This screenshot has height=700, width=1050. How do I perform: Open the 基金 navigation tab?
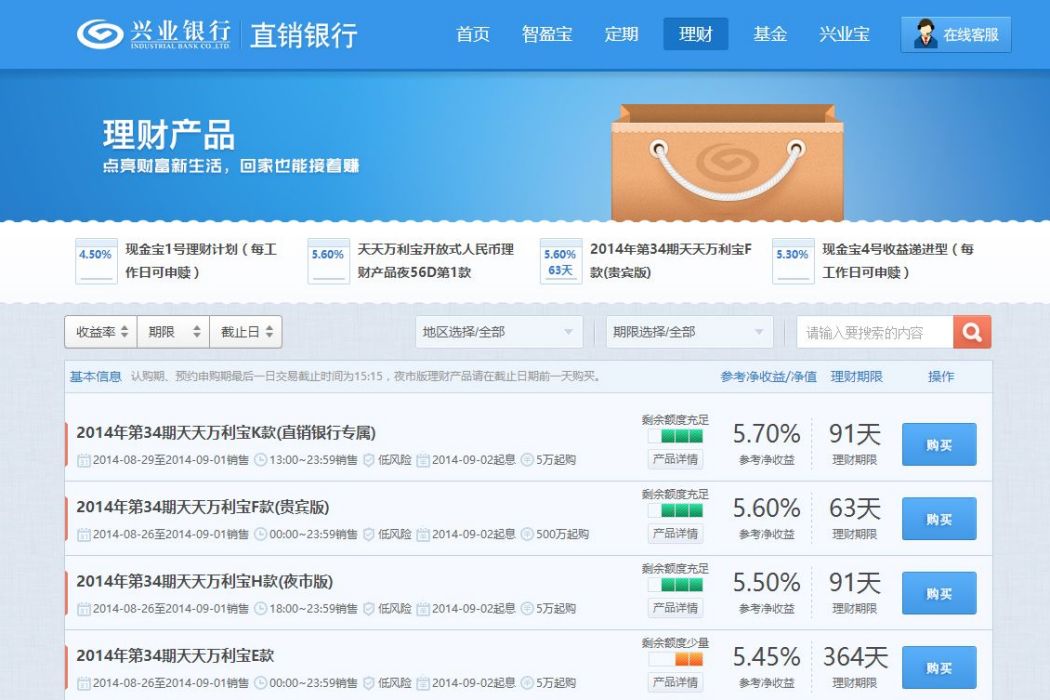(x=769, y=33)
